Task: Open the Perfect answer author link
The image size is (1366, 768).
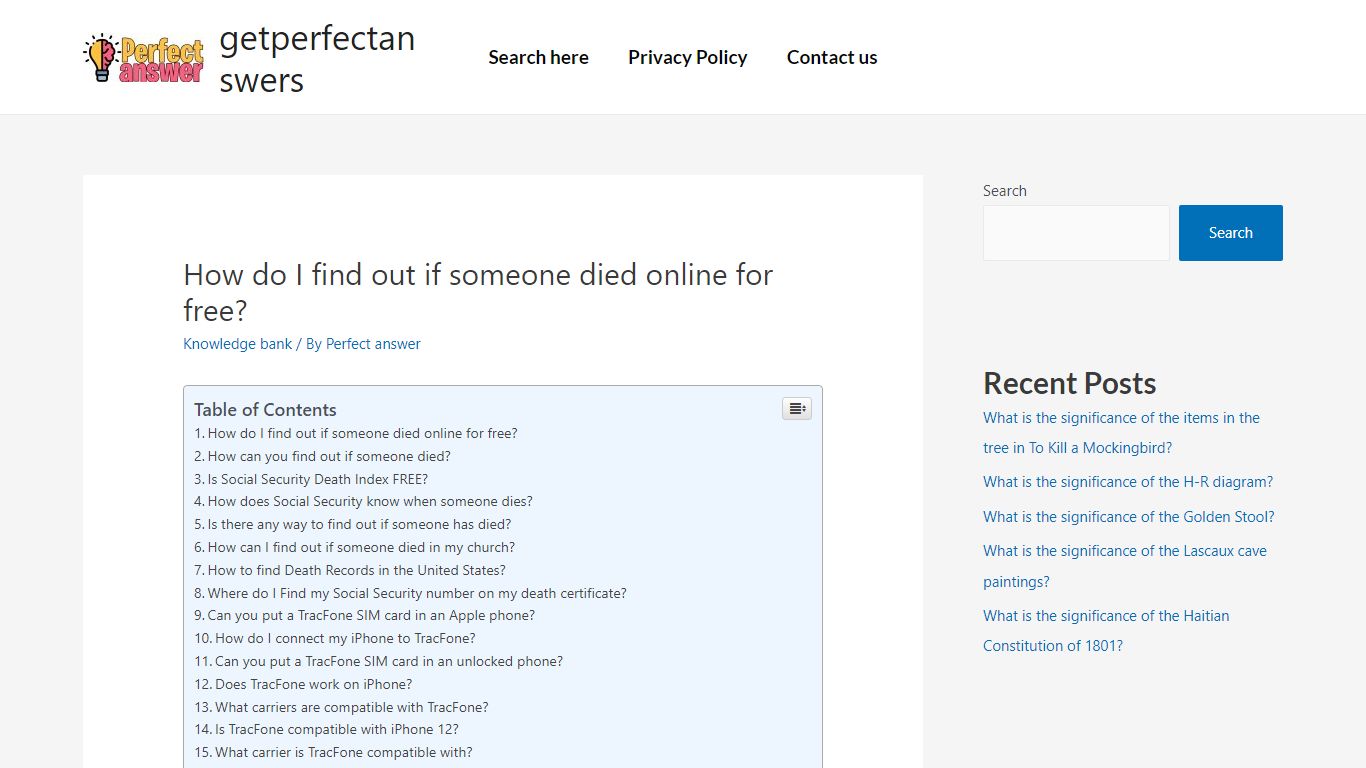Action: [x=373, y=344]
